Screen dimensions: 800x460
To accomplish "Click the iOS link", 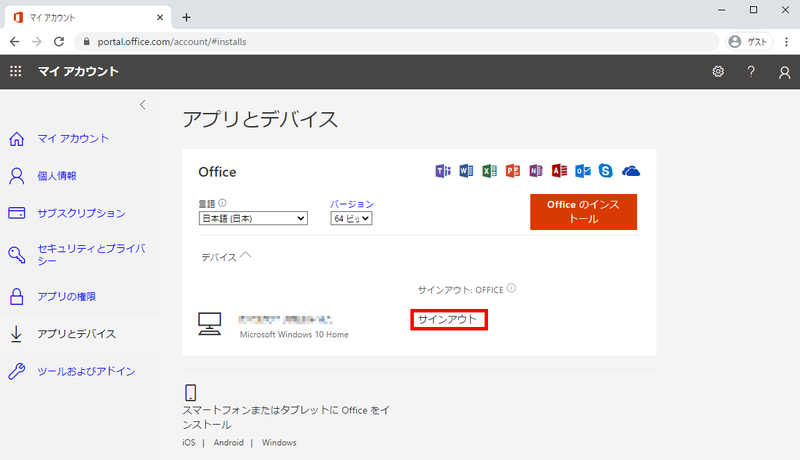I will (189, 443).
